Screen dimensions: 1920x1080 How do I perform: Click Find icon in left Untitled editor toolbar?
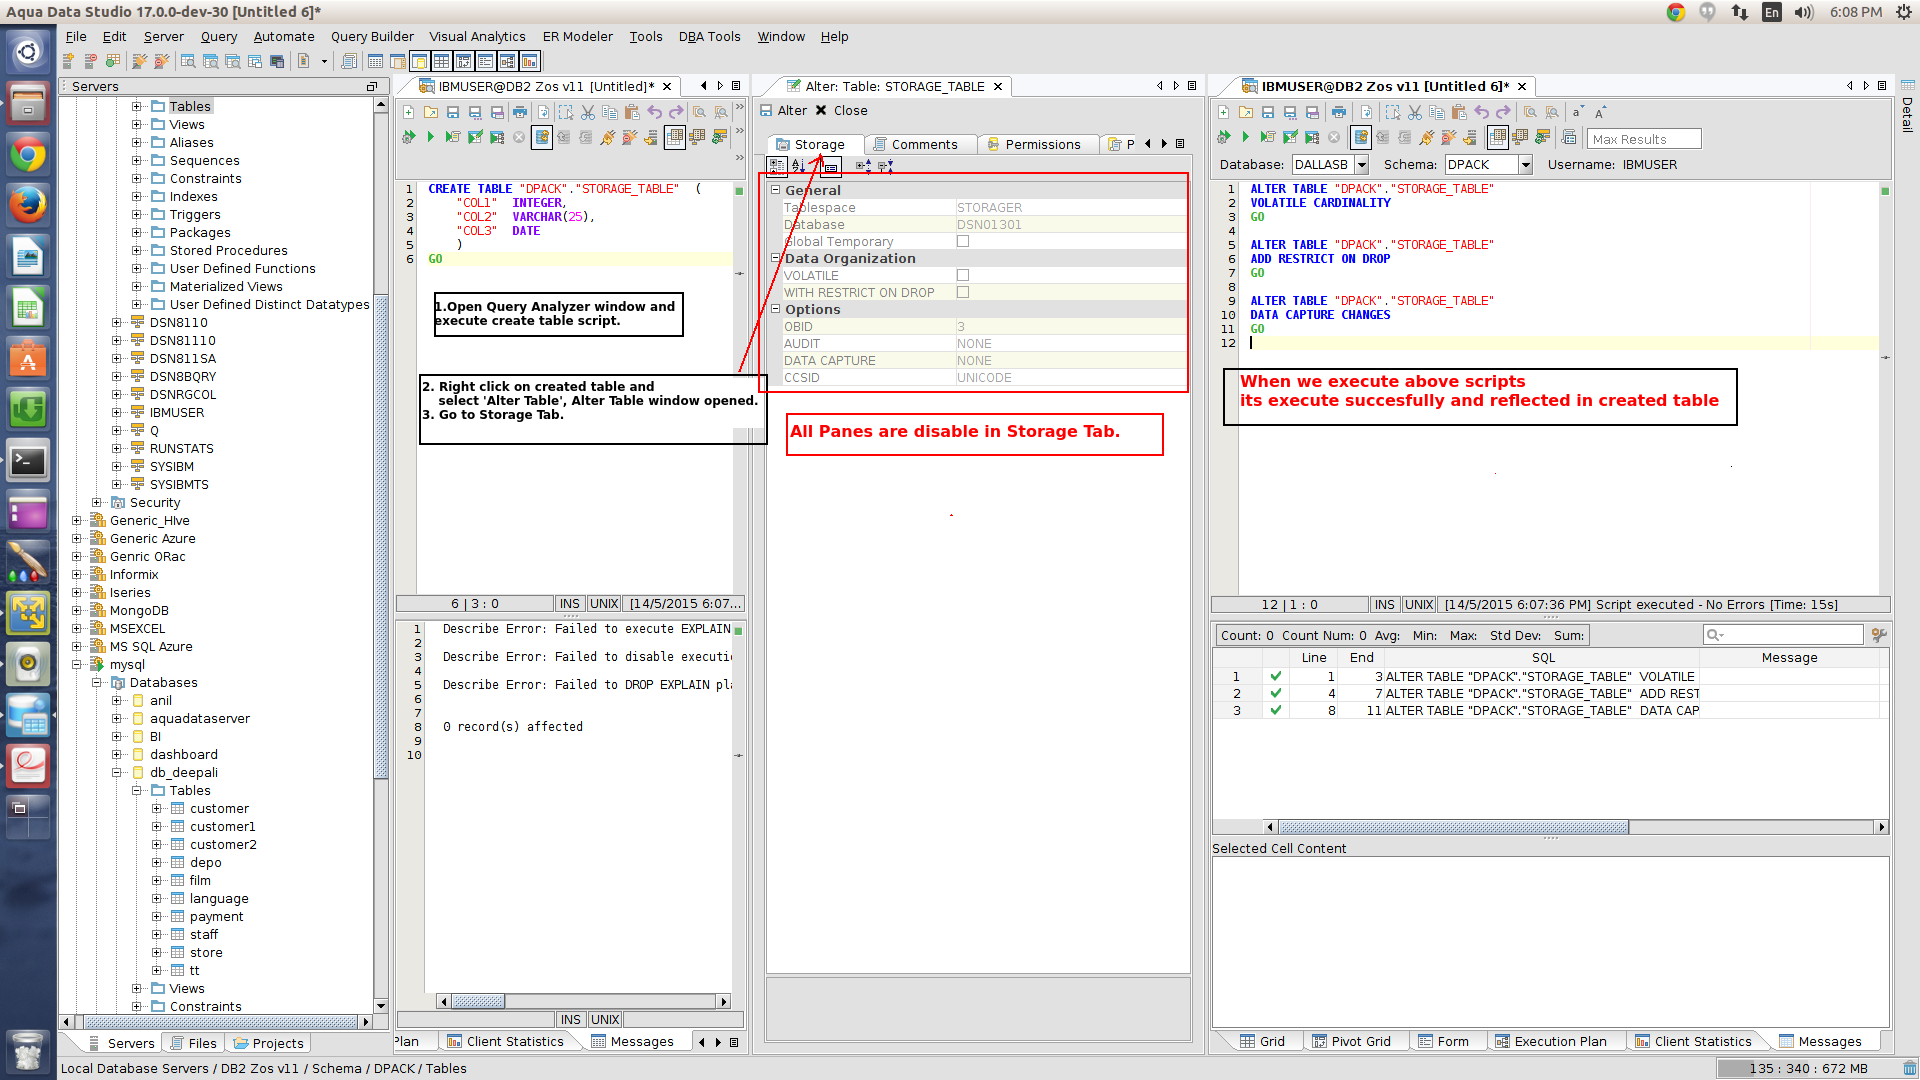[699, 112]
